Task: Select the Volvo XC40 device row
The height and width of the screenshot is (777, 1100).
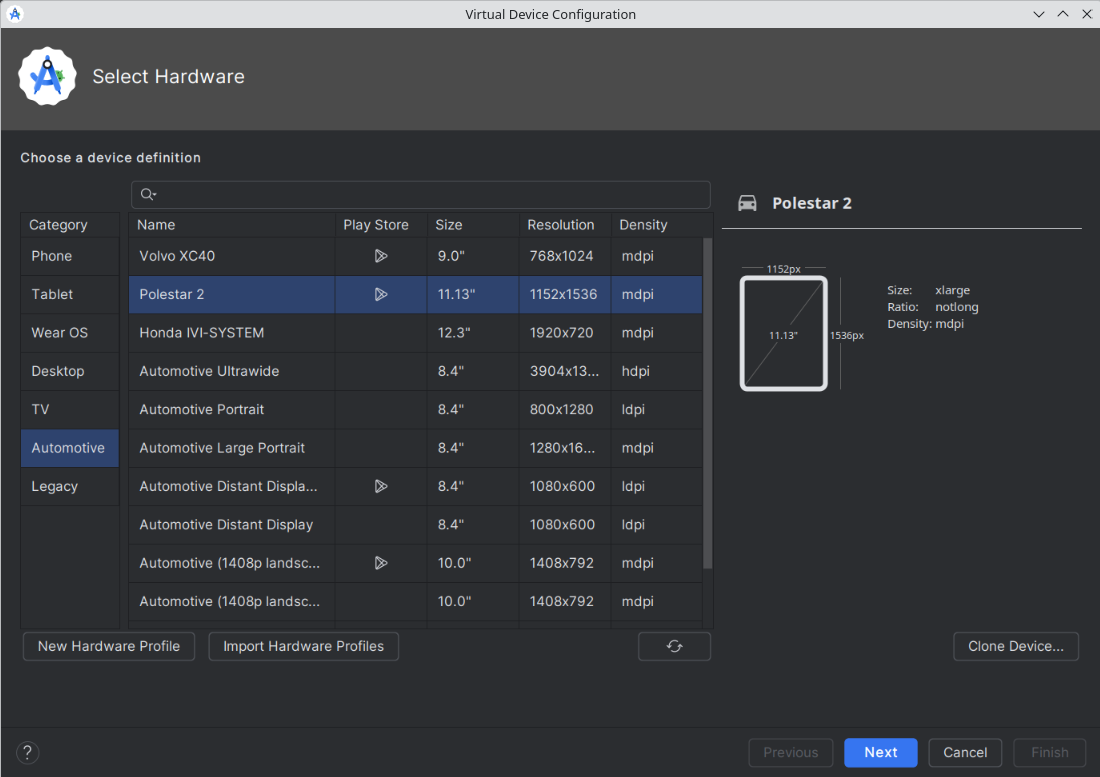Action: [415, 256]
